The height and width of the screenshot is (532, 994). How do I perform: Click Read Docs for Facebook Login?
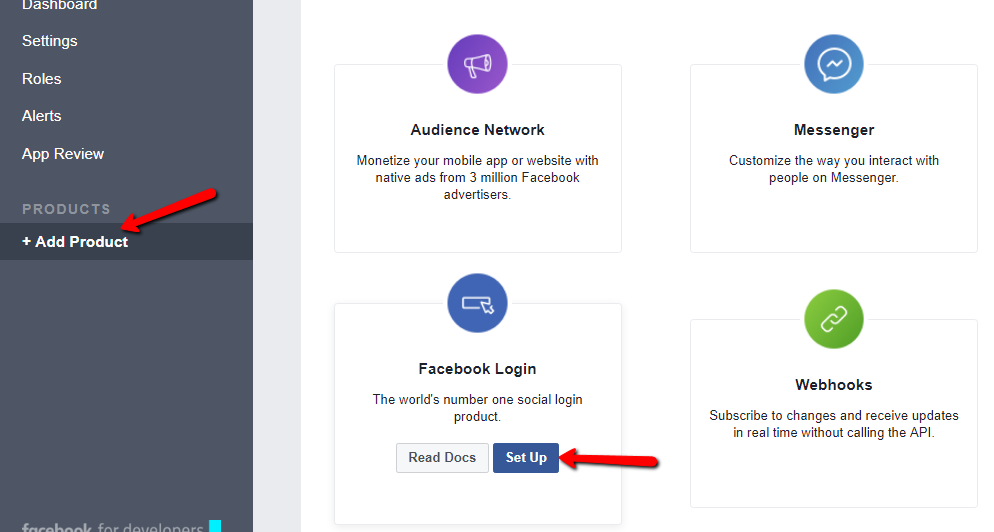coord(442,458)
